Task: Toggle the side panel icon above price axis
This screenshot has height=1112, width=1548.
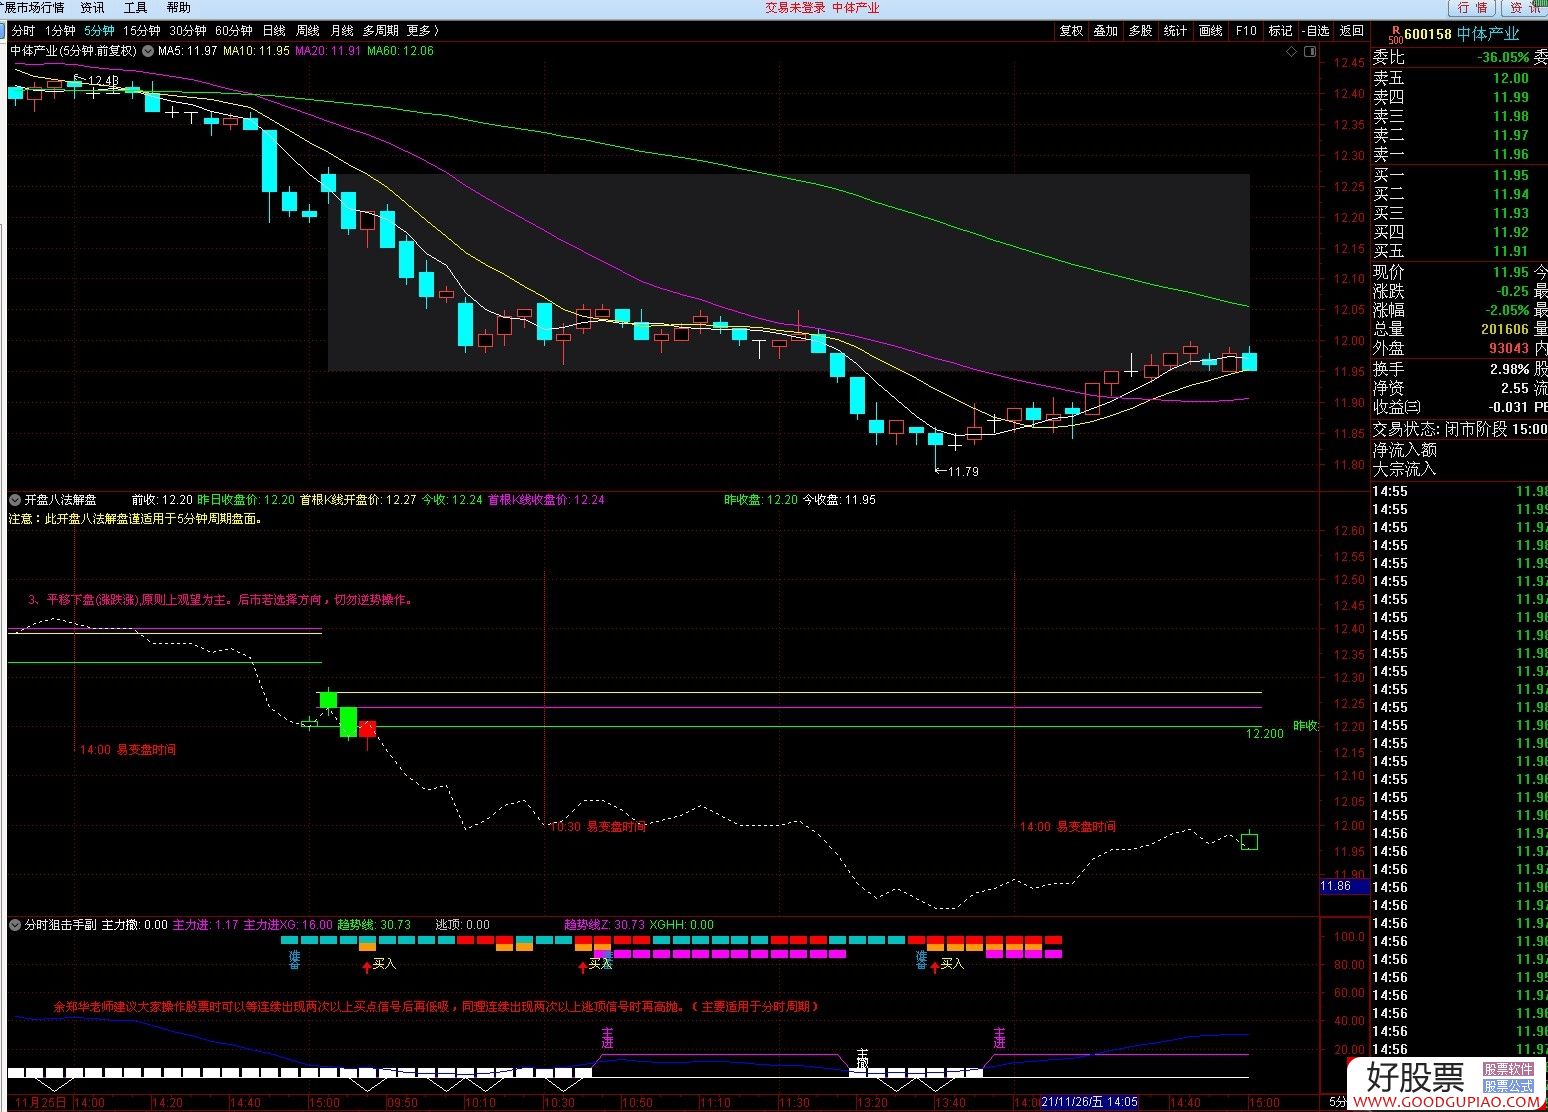Action: click(x=1311, y=51)
